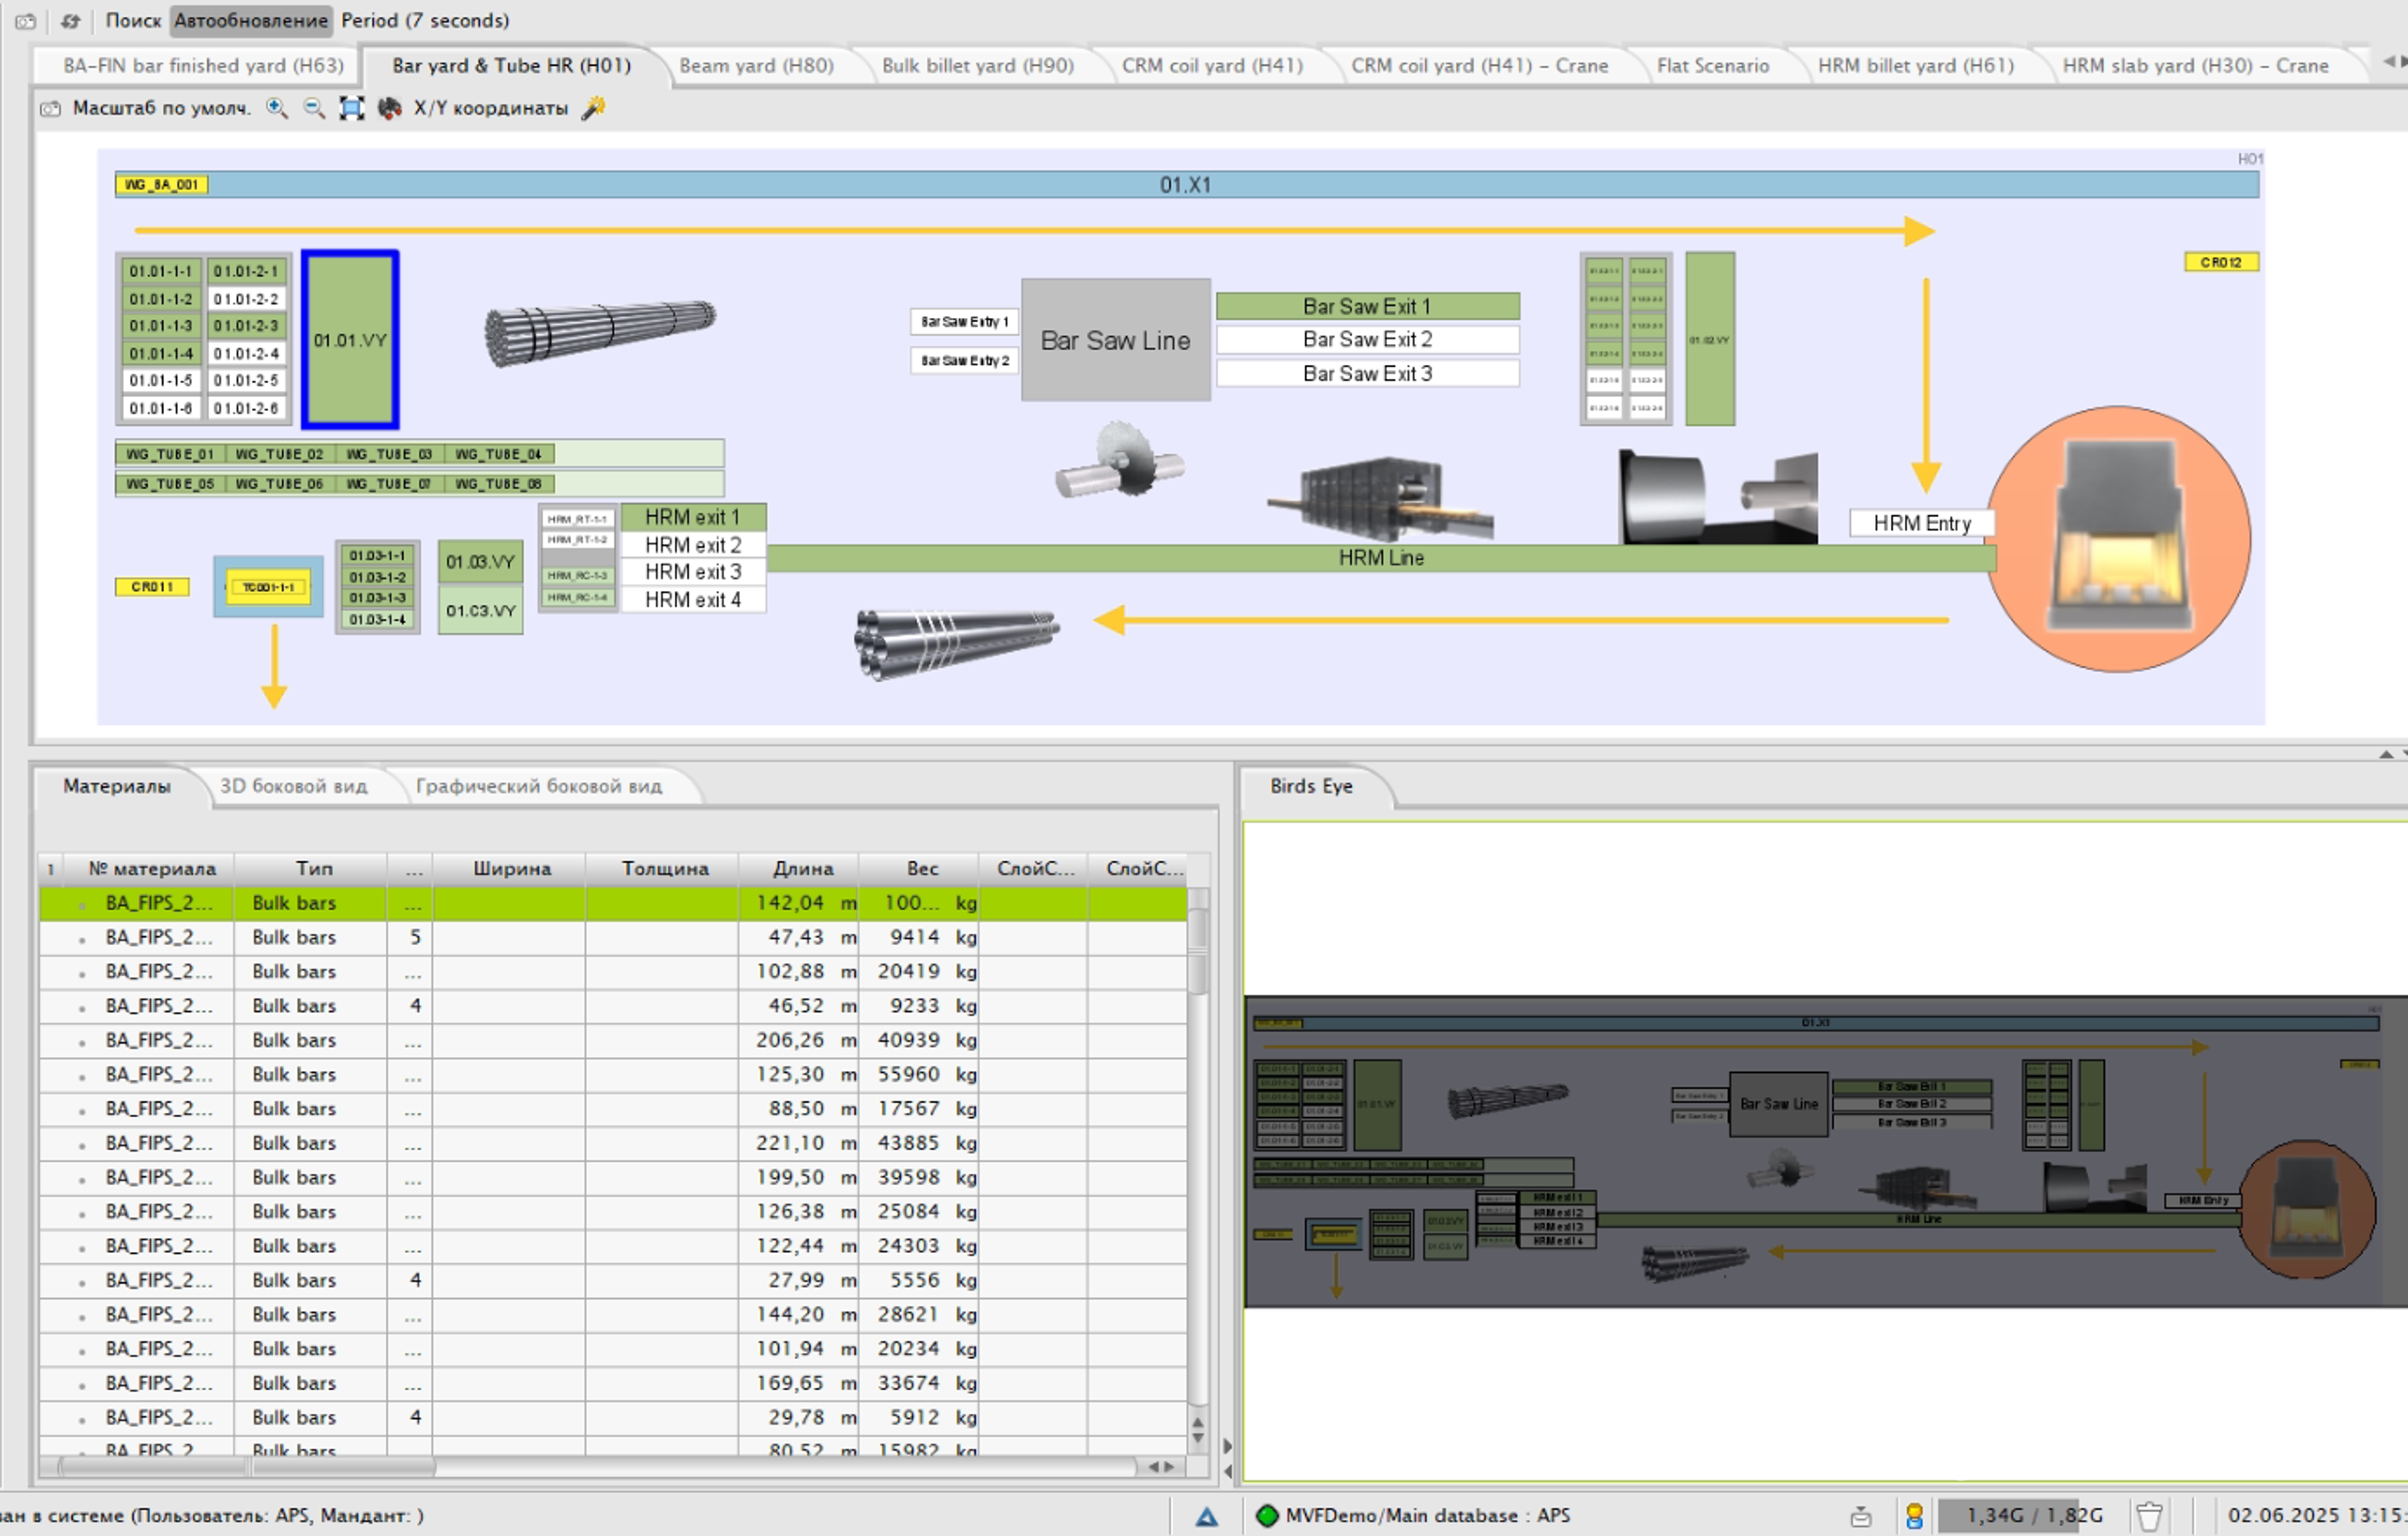Click the zoom in magnifier icon
2408x1536 pixels.
[x=277, y=108]
